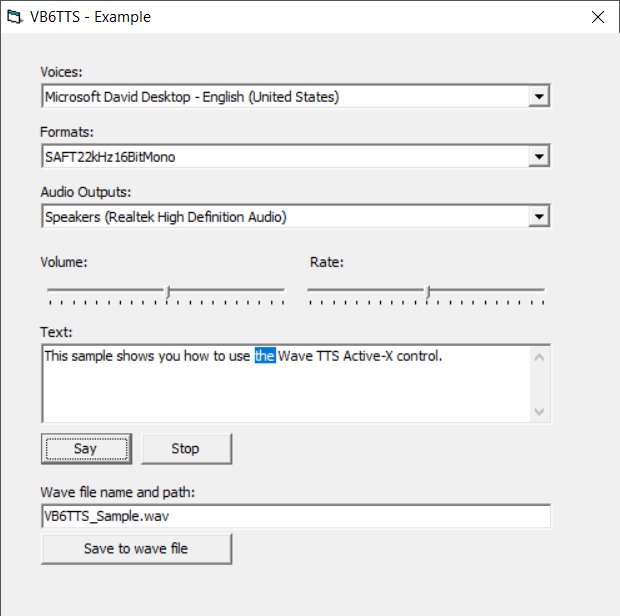Click the VB6TTS app icon in title bar
The height and width of the screenshot is (616, 620).
[14, 17]
